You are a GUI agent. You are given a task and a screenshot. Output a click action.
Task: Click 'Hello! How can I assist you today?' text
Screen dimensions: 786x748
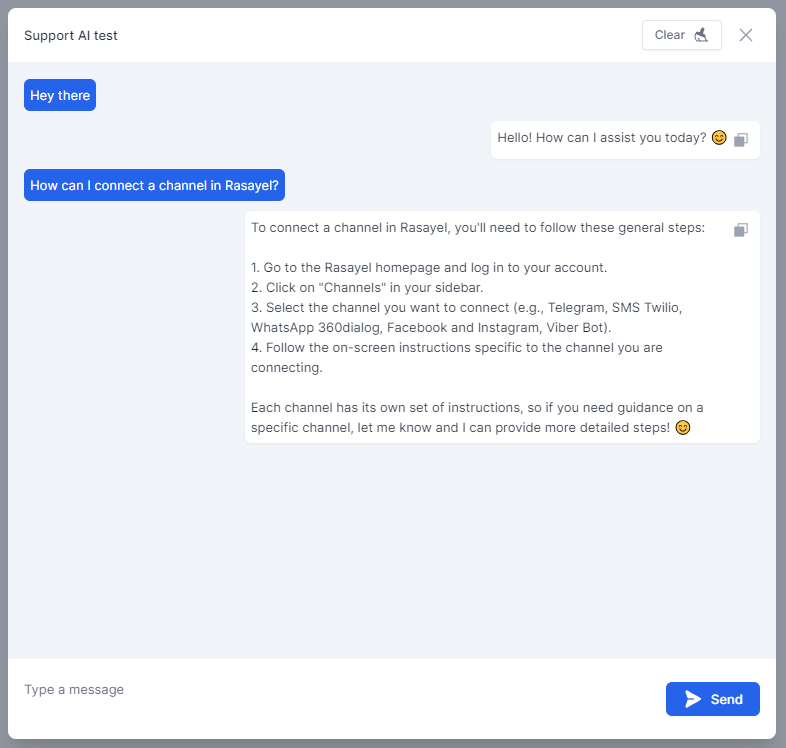[602, 138]
